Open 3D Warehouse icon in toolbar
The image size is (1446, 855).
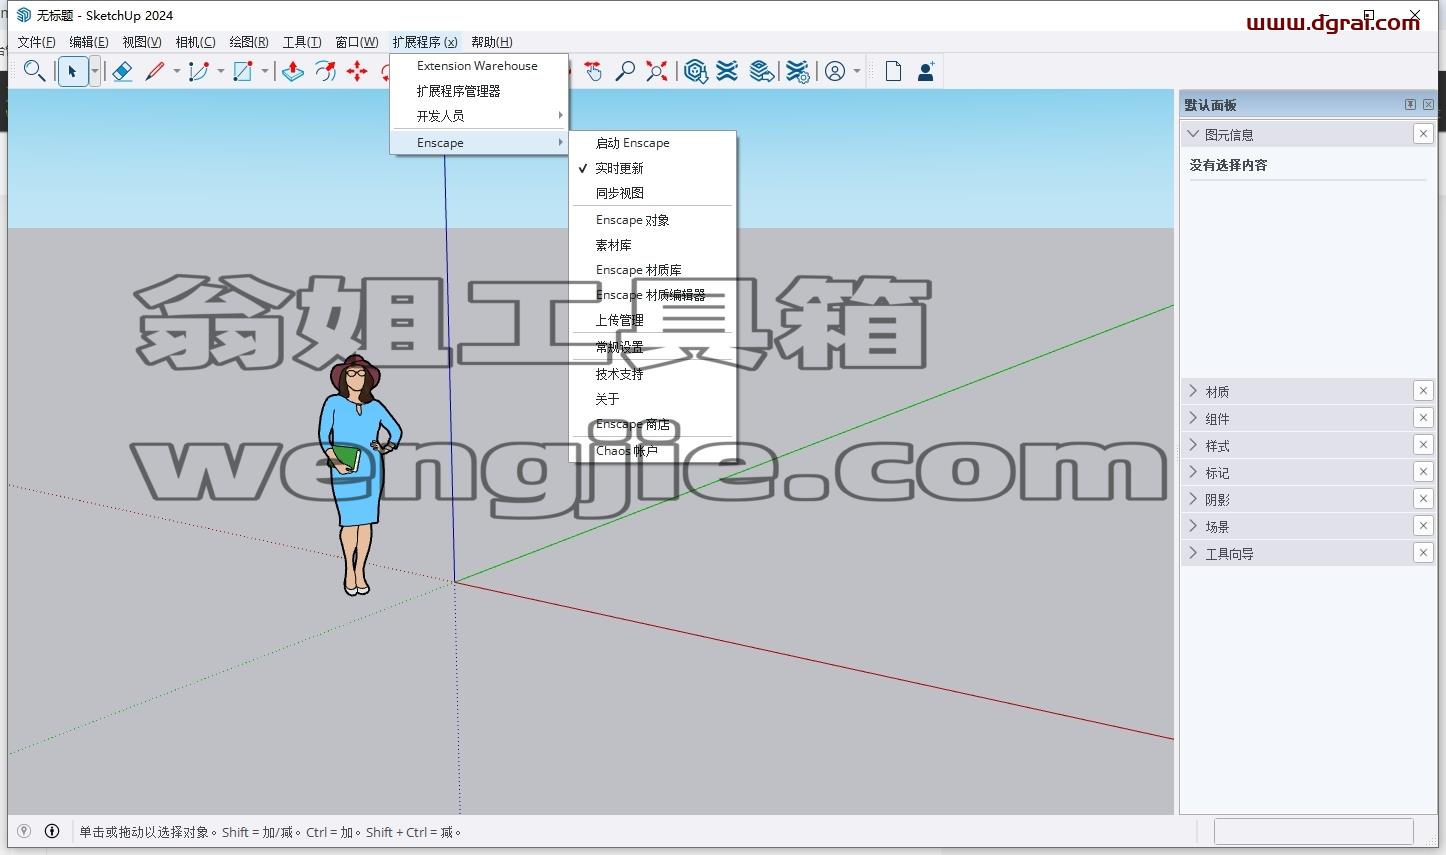696,71
